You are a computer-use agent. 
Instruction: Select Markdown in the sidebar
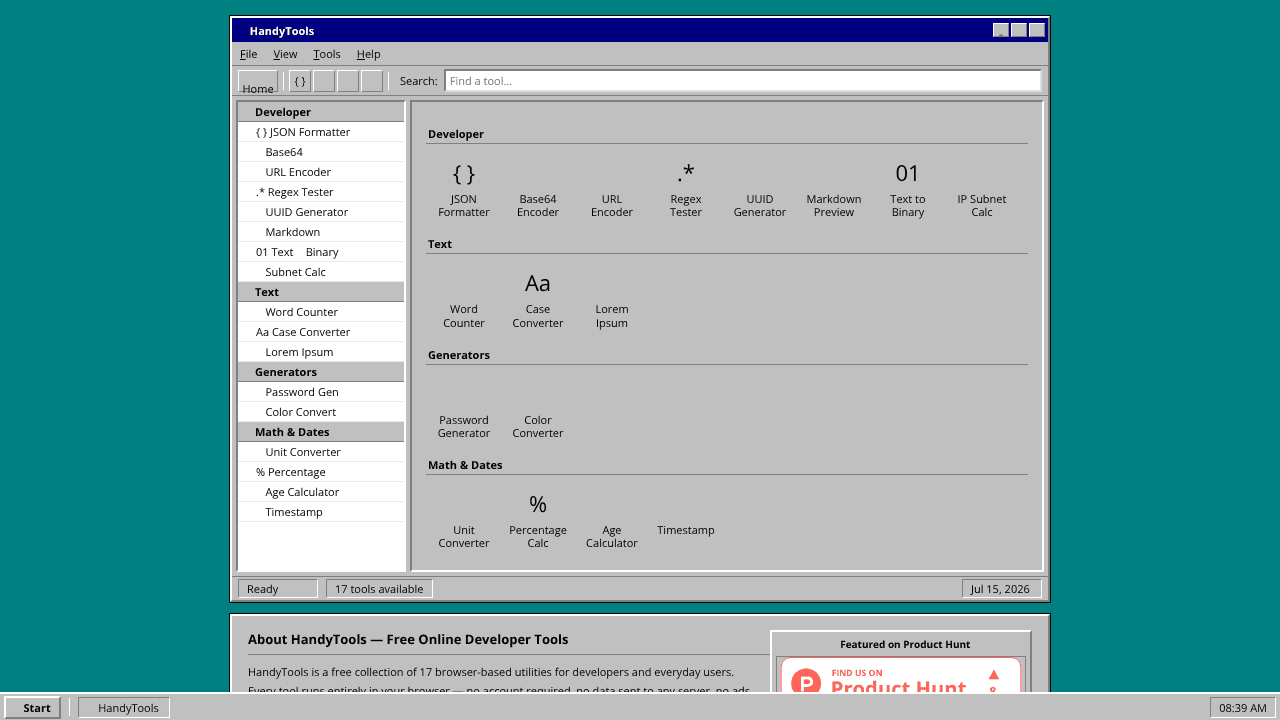[x=321, y=232]
